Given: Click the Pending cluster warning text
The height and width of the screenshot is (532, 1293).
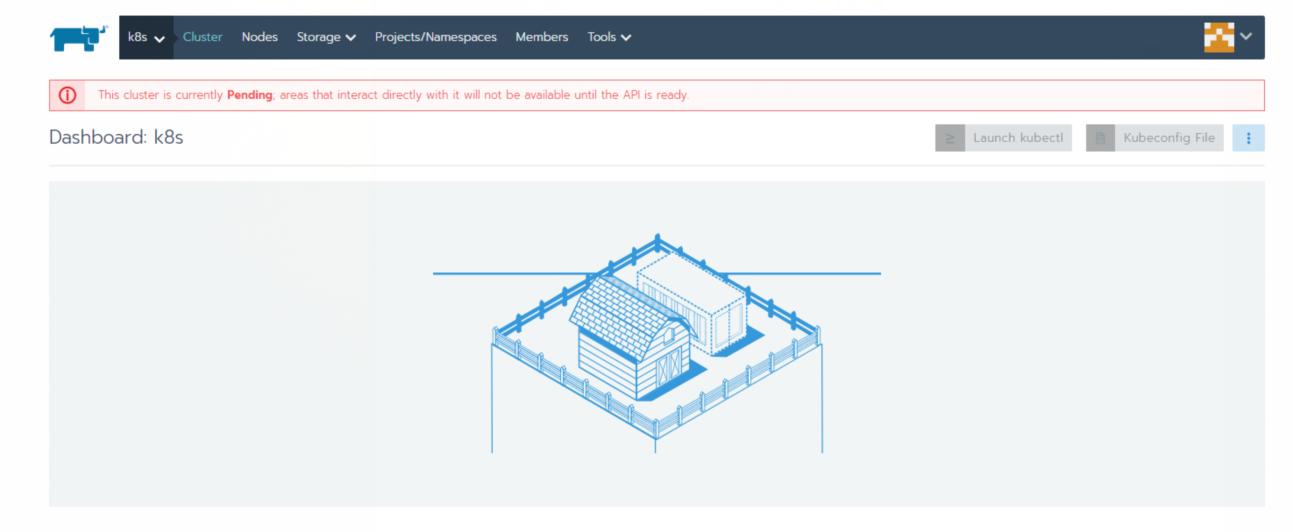Looking at the screenshot, I should tap(393, 95).
